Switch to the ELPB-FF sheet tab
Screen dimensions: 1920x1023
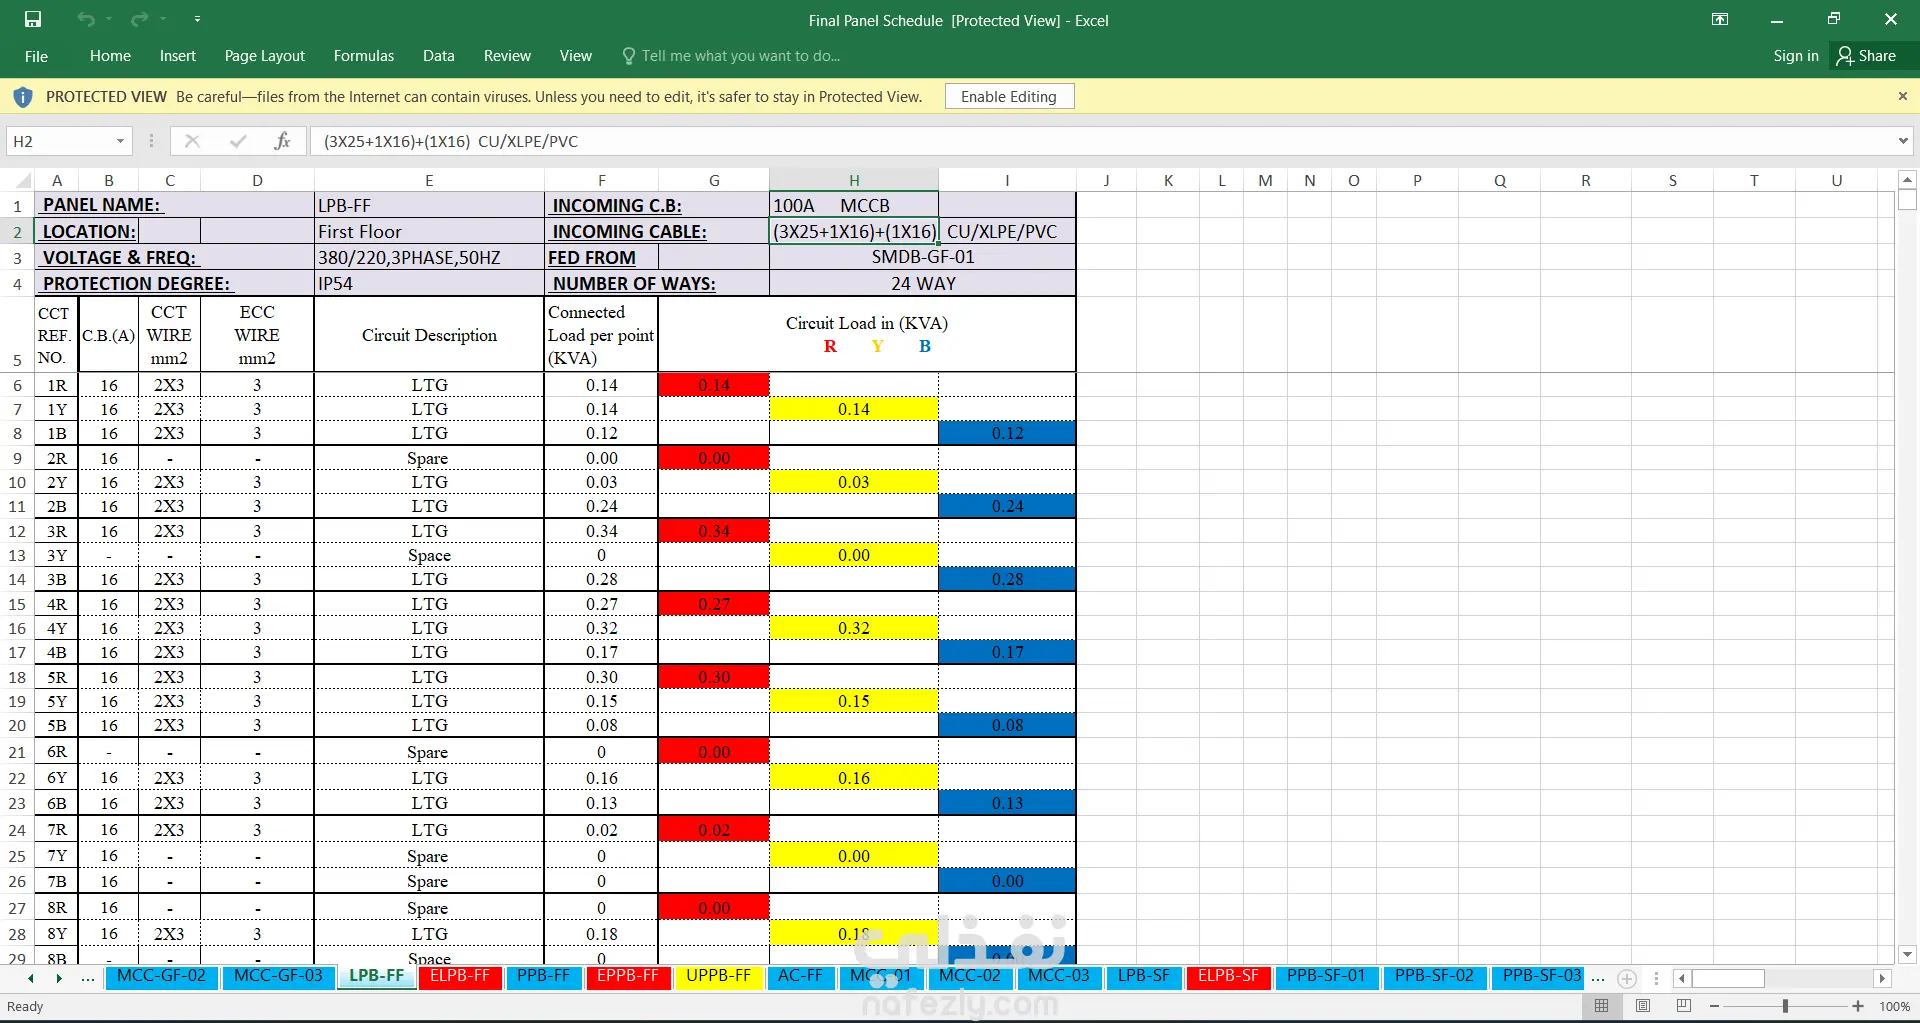click(x=460, y=976)
